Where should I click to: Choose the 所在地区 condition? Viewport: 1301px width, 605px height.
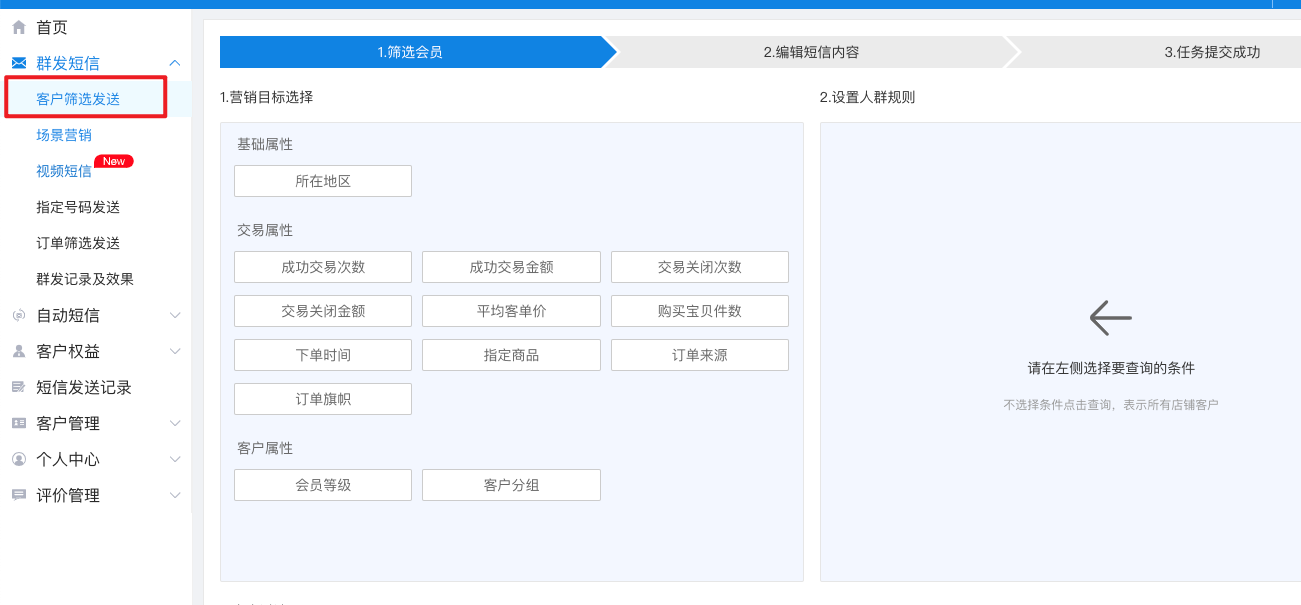(x=323, y=181)
